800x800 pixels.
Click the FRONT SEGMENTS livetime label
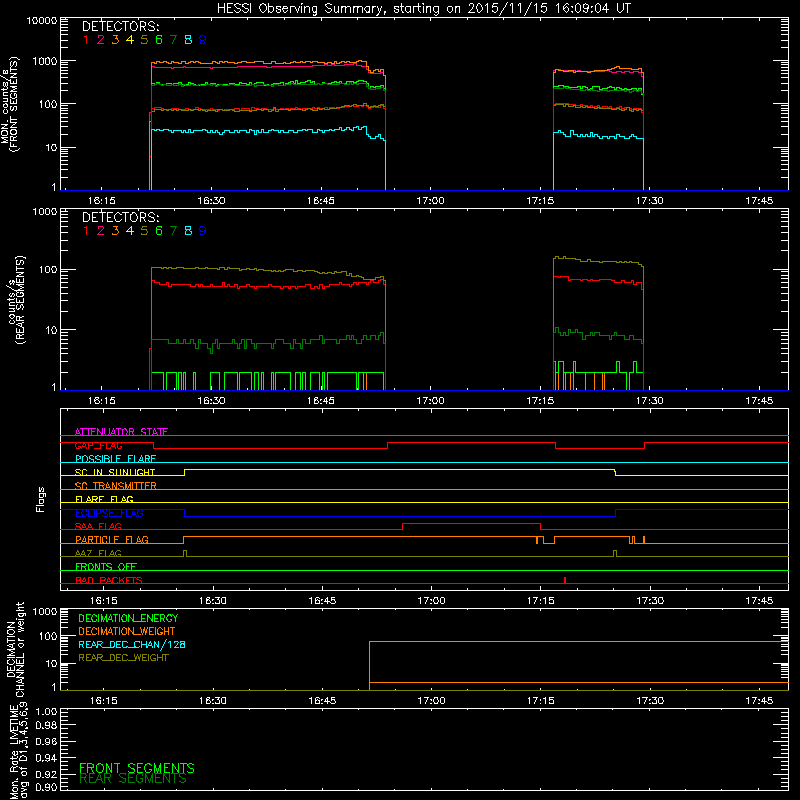tap(137, 768)
